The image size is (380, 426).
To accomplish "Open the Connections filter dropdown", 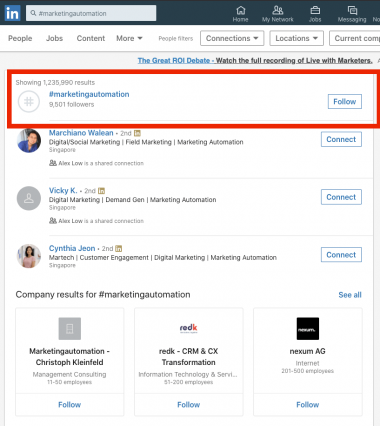I will 232,38.
